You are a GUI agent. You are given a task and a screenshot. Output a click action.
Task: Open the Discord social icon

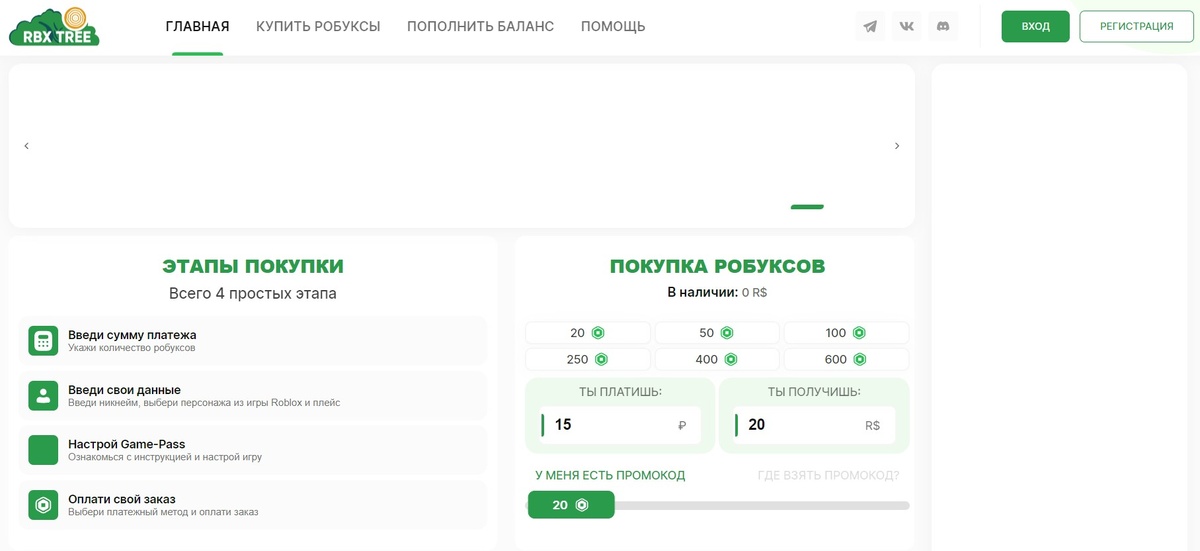(x=942, y=27)
